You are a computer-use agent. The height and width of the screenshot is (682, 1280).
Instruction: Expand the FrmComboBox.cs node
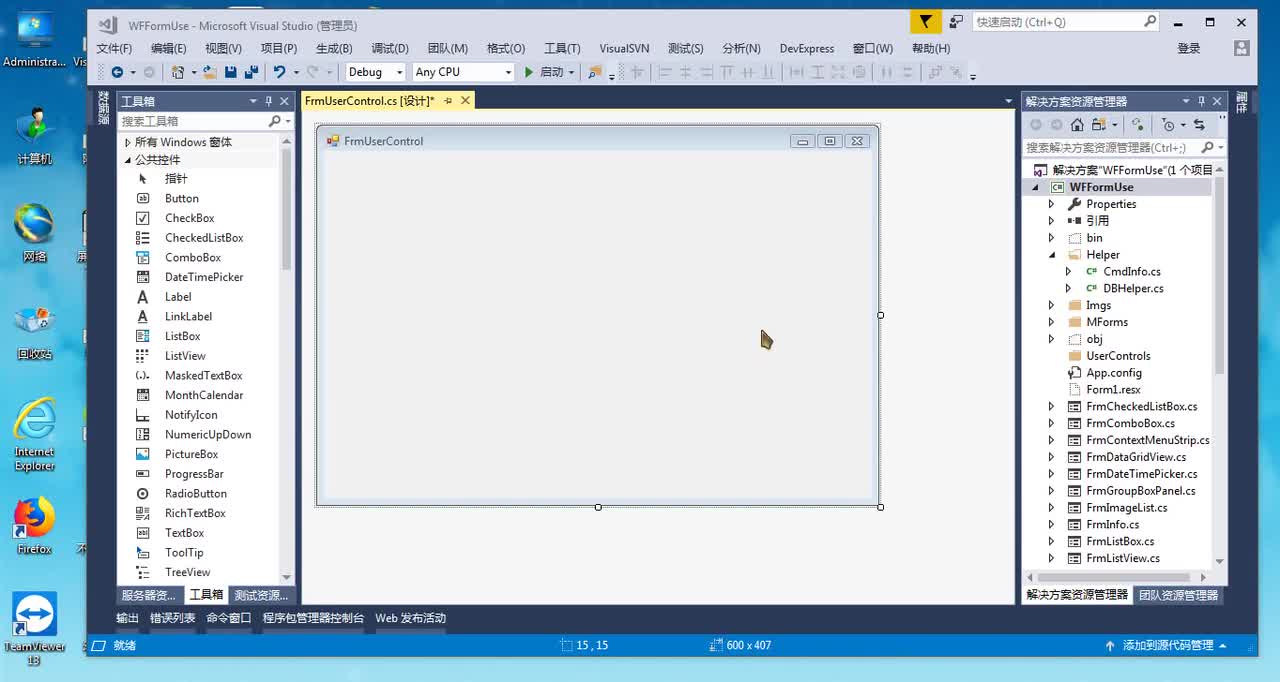click(x=1051, y=424)
